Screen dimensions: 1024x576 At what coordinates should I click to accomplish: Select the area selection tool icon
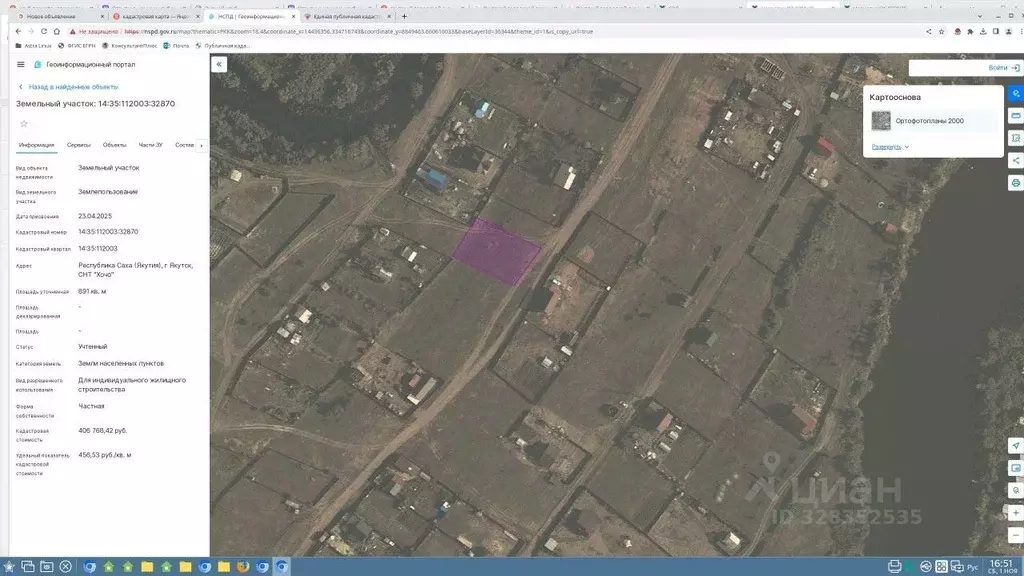[x=1015, y=138]
